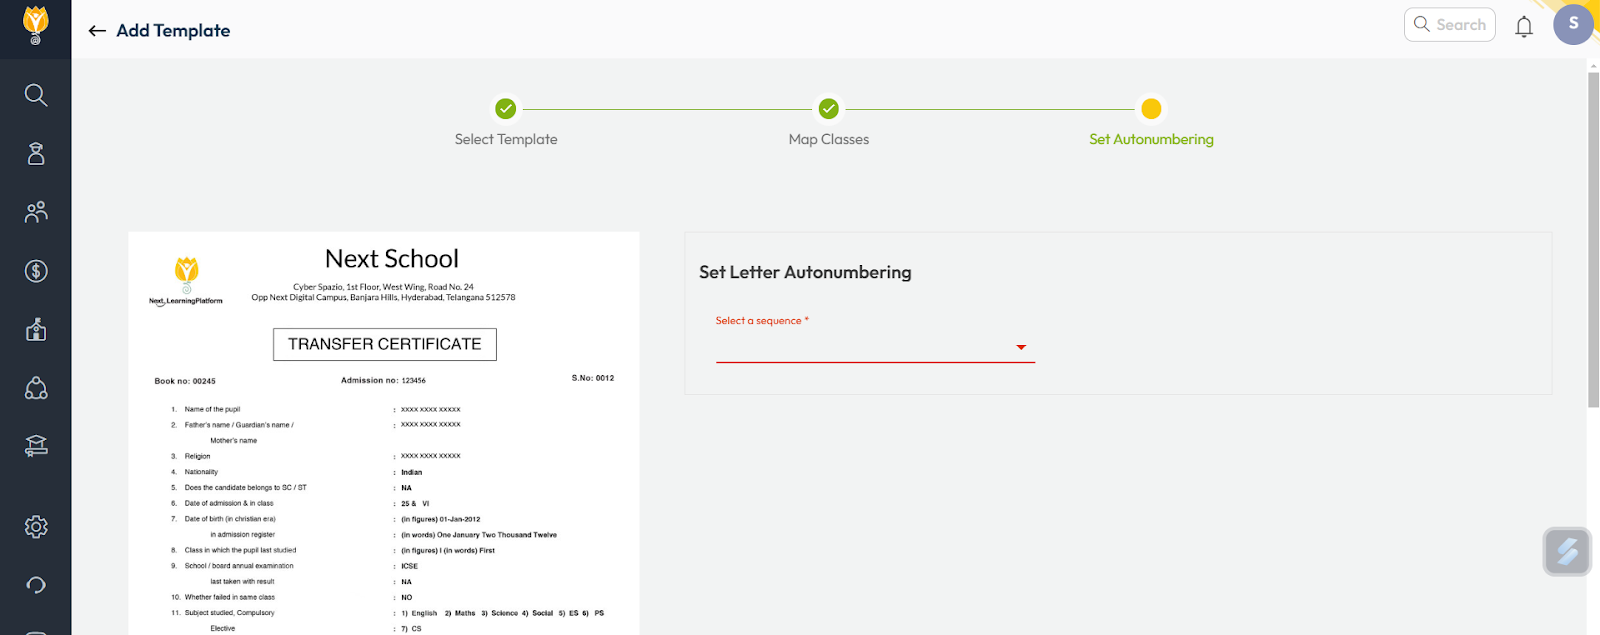
Task: Open the sidebar magnifier search icon
Action: (x=36, y=95)
